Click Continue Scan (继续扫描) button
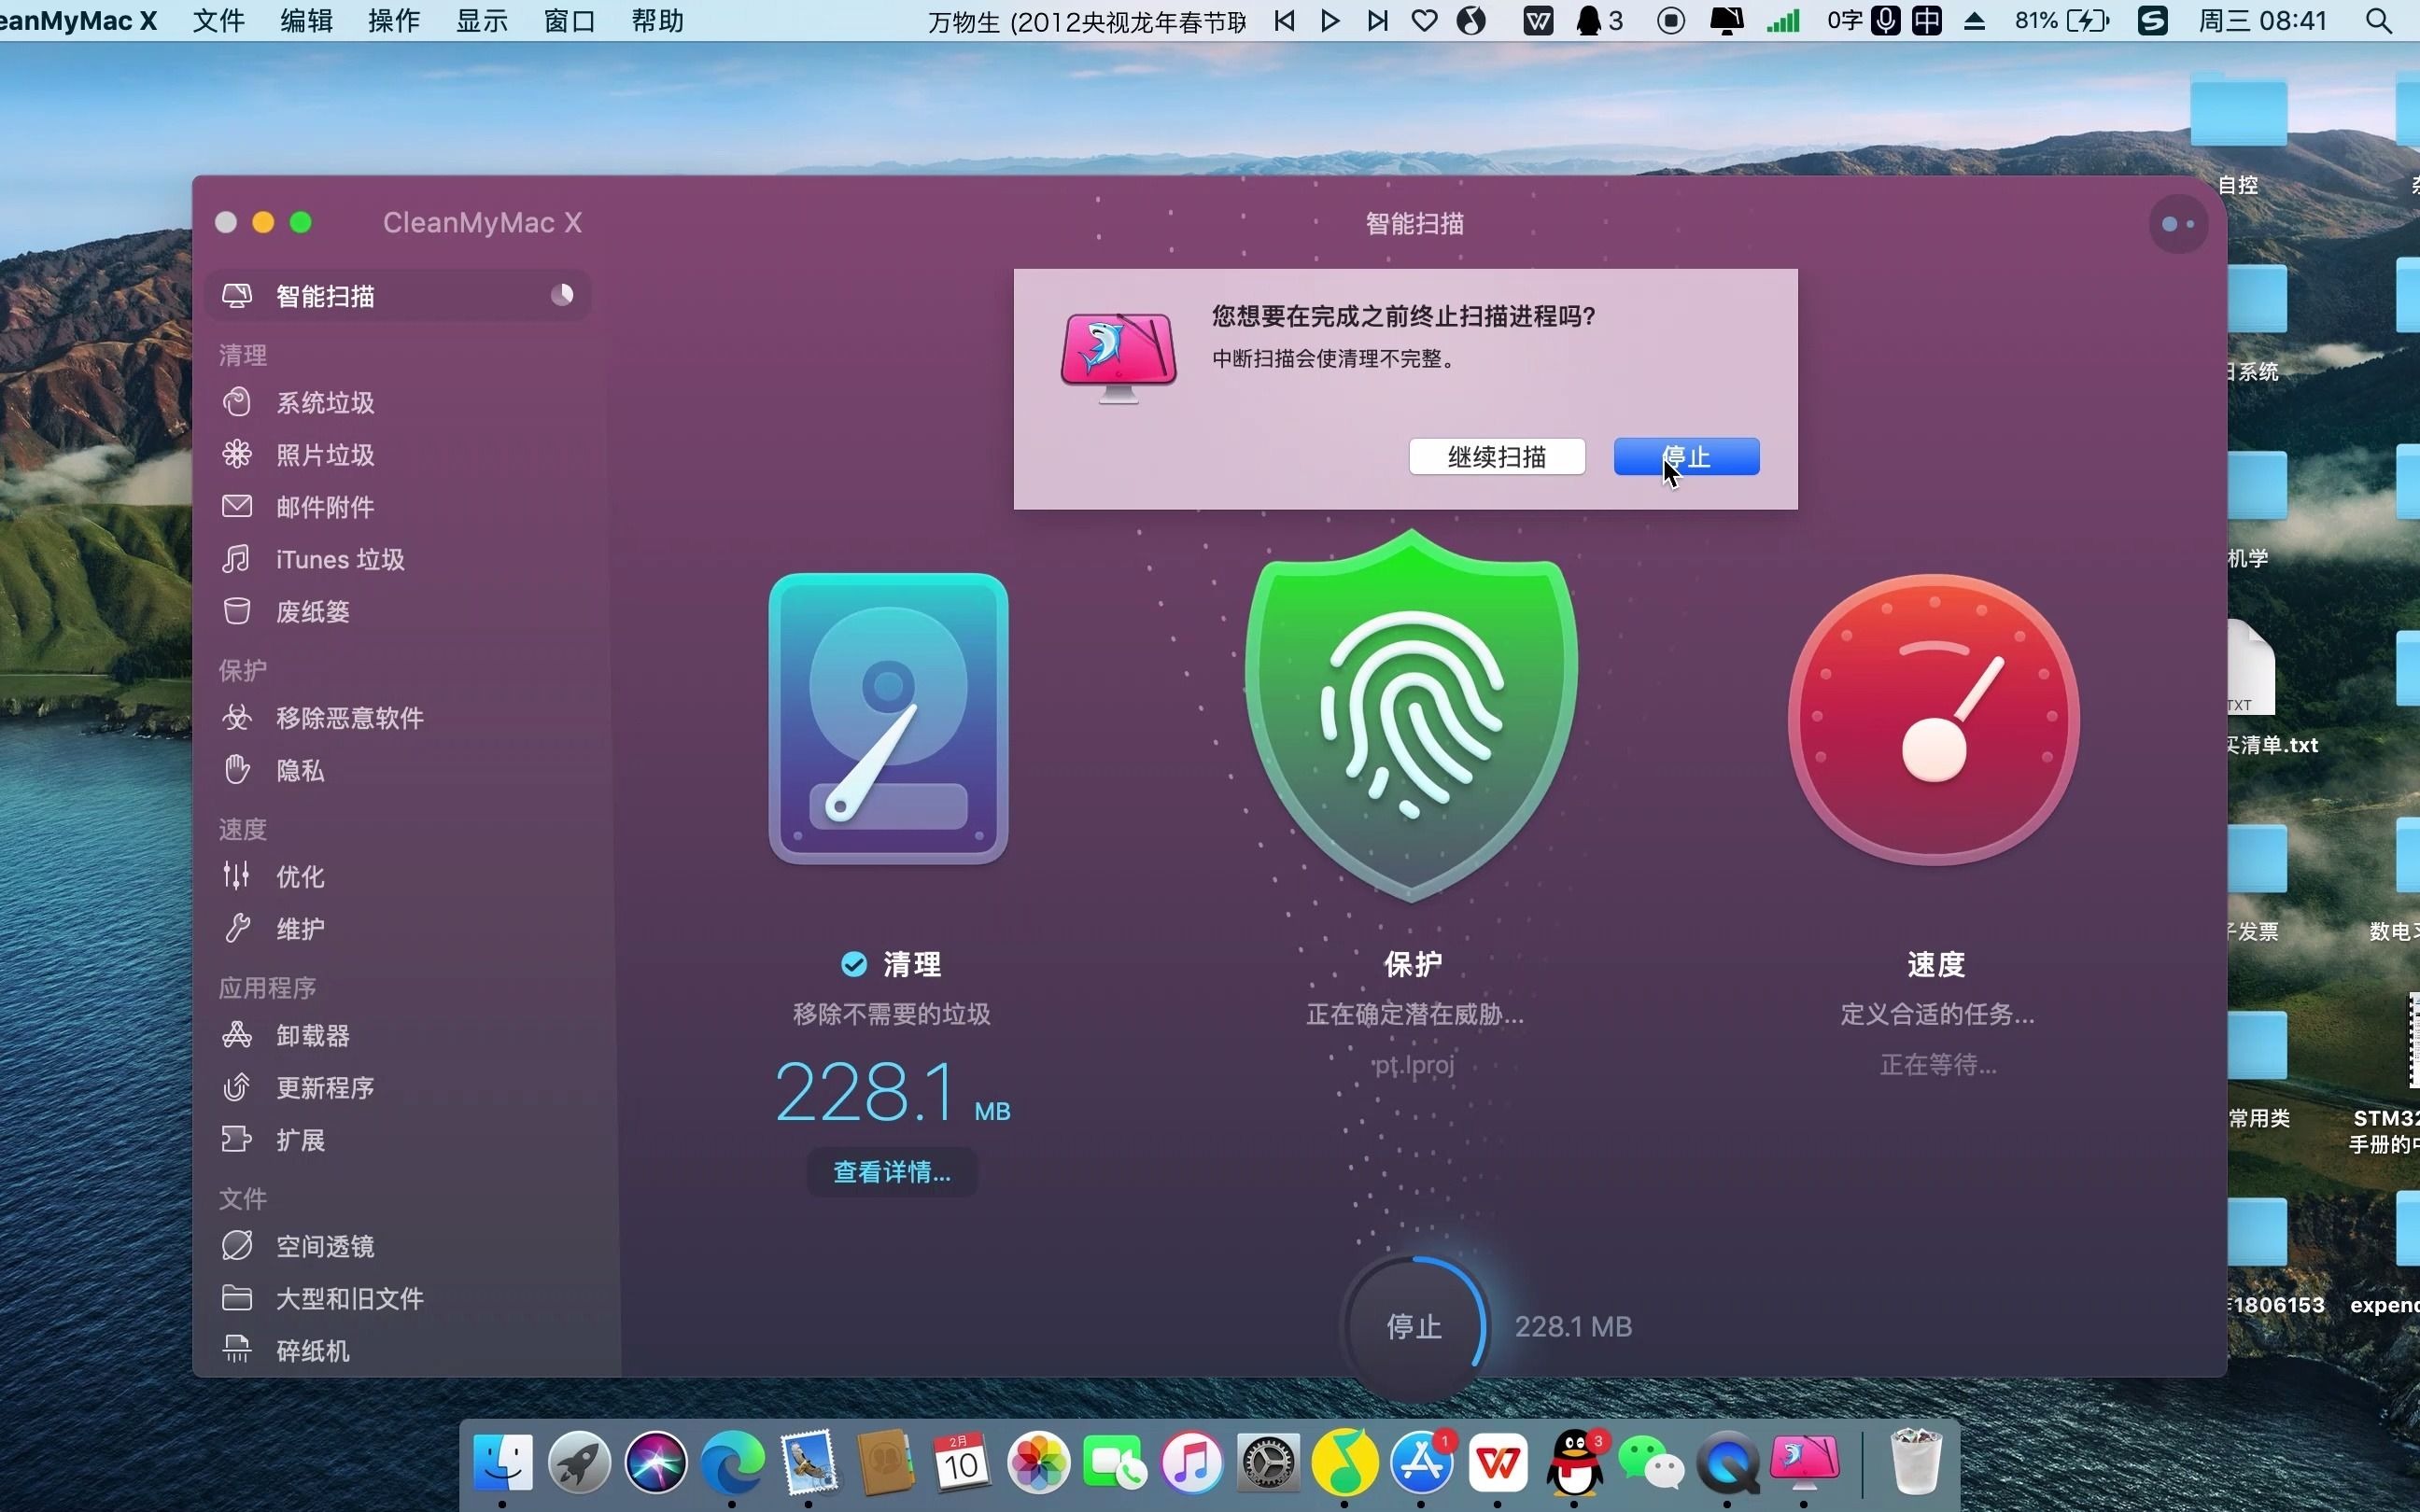This screenshot has height=1512, width=2420. tap(1496, 457)
